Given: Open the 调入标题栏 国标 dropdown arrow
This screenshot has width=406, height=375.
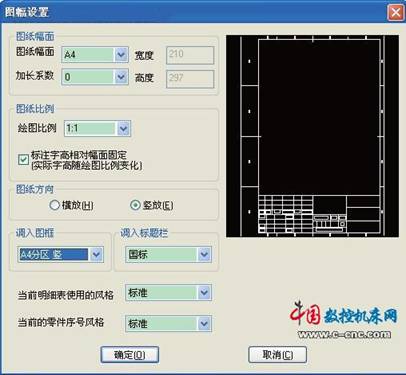Looking at the screenshot, I should click(x=204, y=255).
